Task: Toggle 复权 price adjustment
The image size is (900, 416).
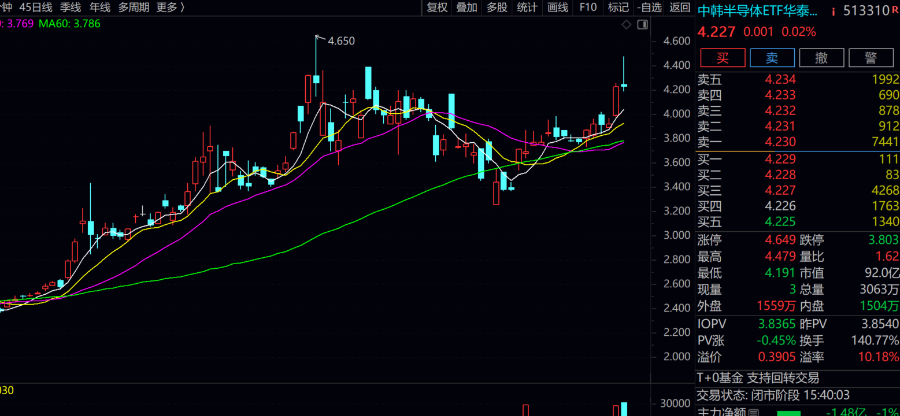Action: [x=437, y=7]
